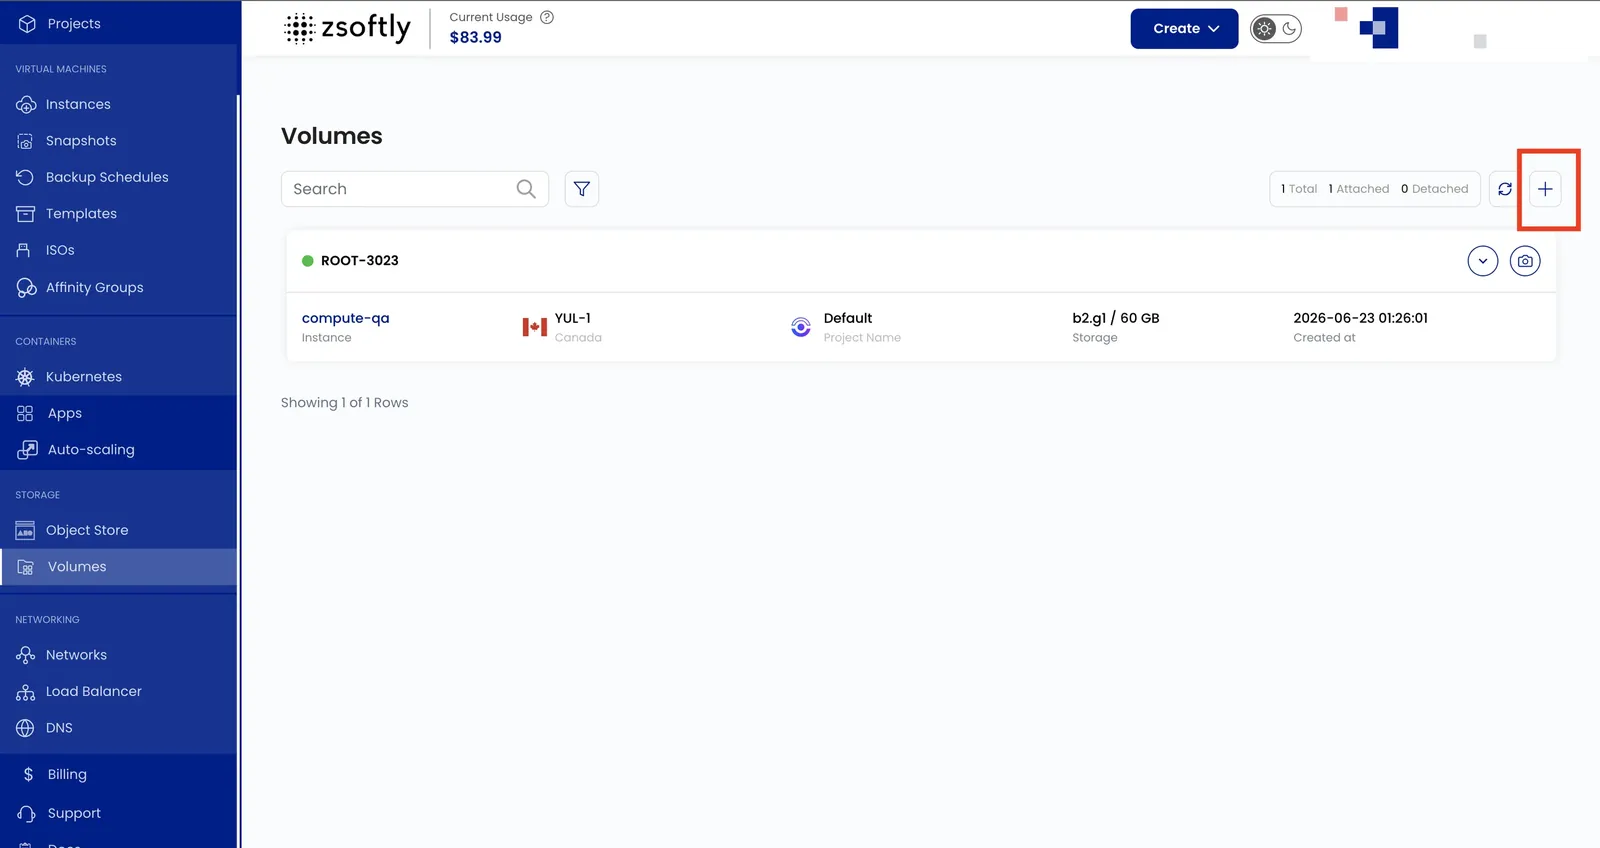The image size is (1600, 848).
Task: Click the Affinity Groups icon
Action: [26, 288]
